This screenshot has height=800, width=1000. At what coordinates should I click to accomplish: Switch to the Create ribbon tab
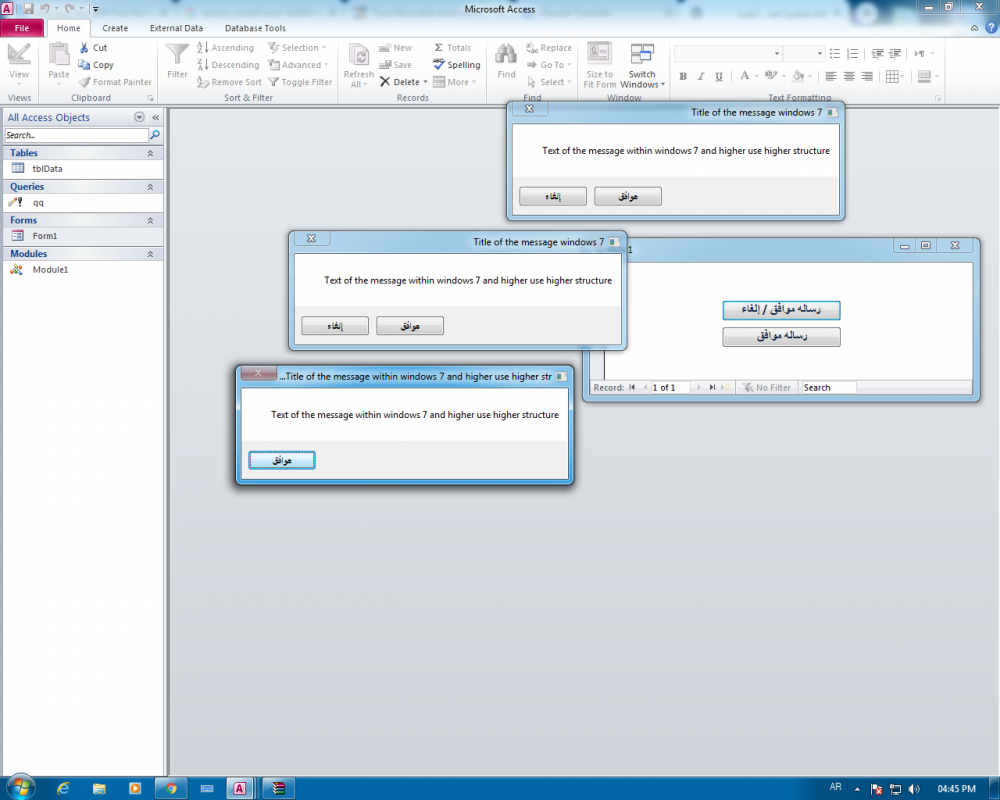tap(115, 28)
